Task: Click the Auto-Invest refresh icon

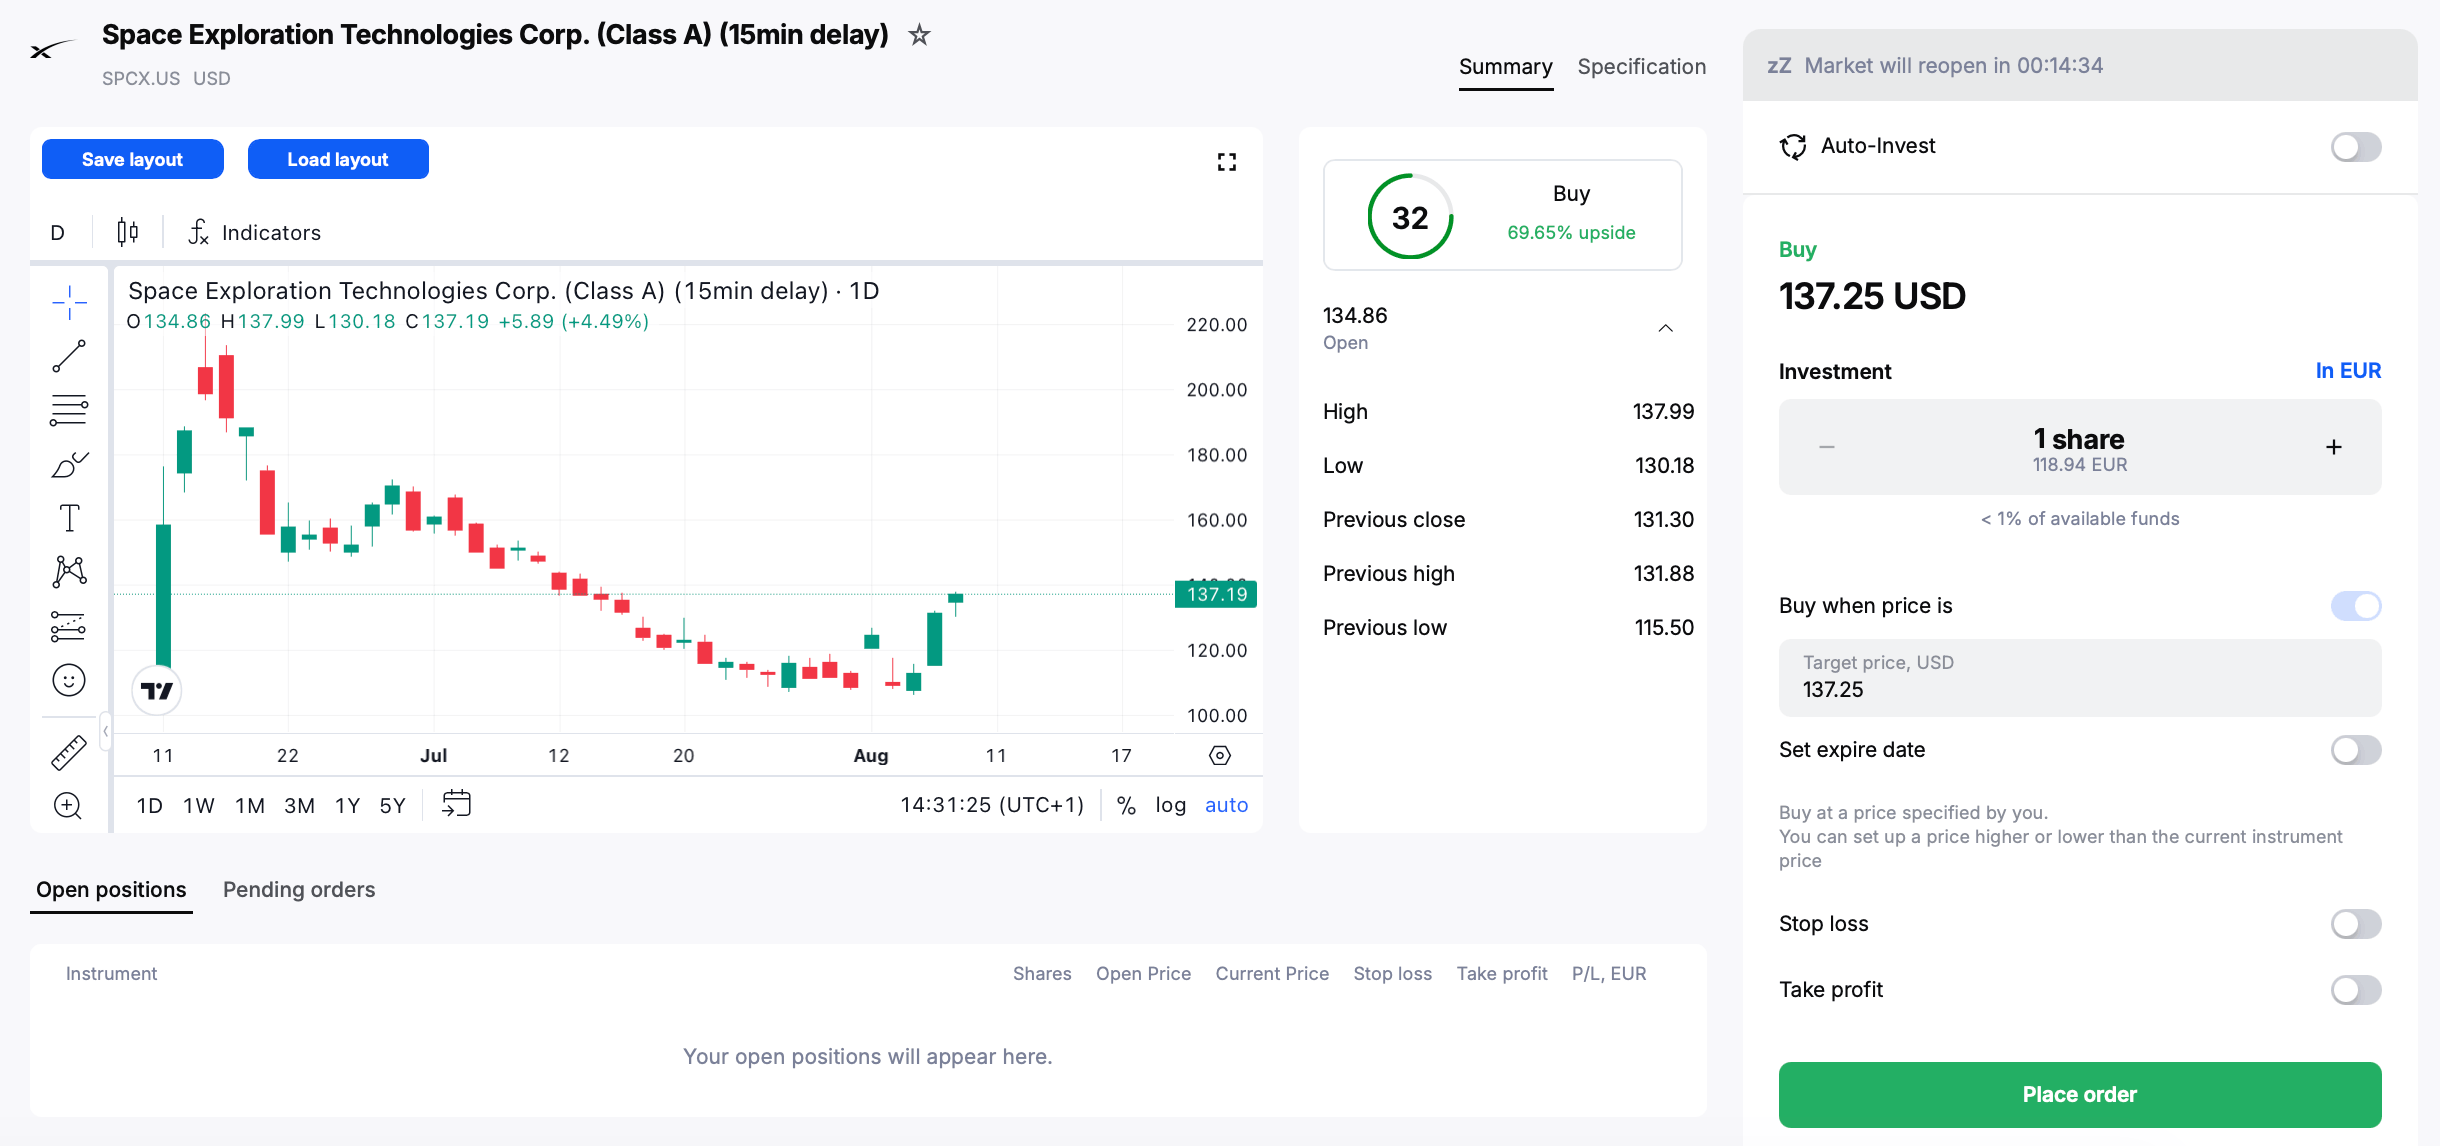Action: 1793,147
